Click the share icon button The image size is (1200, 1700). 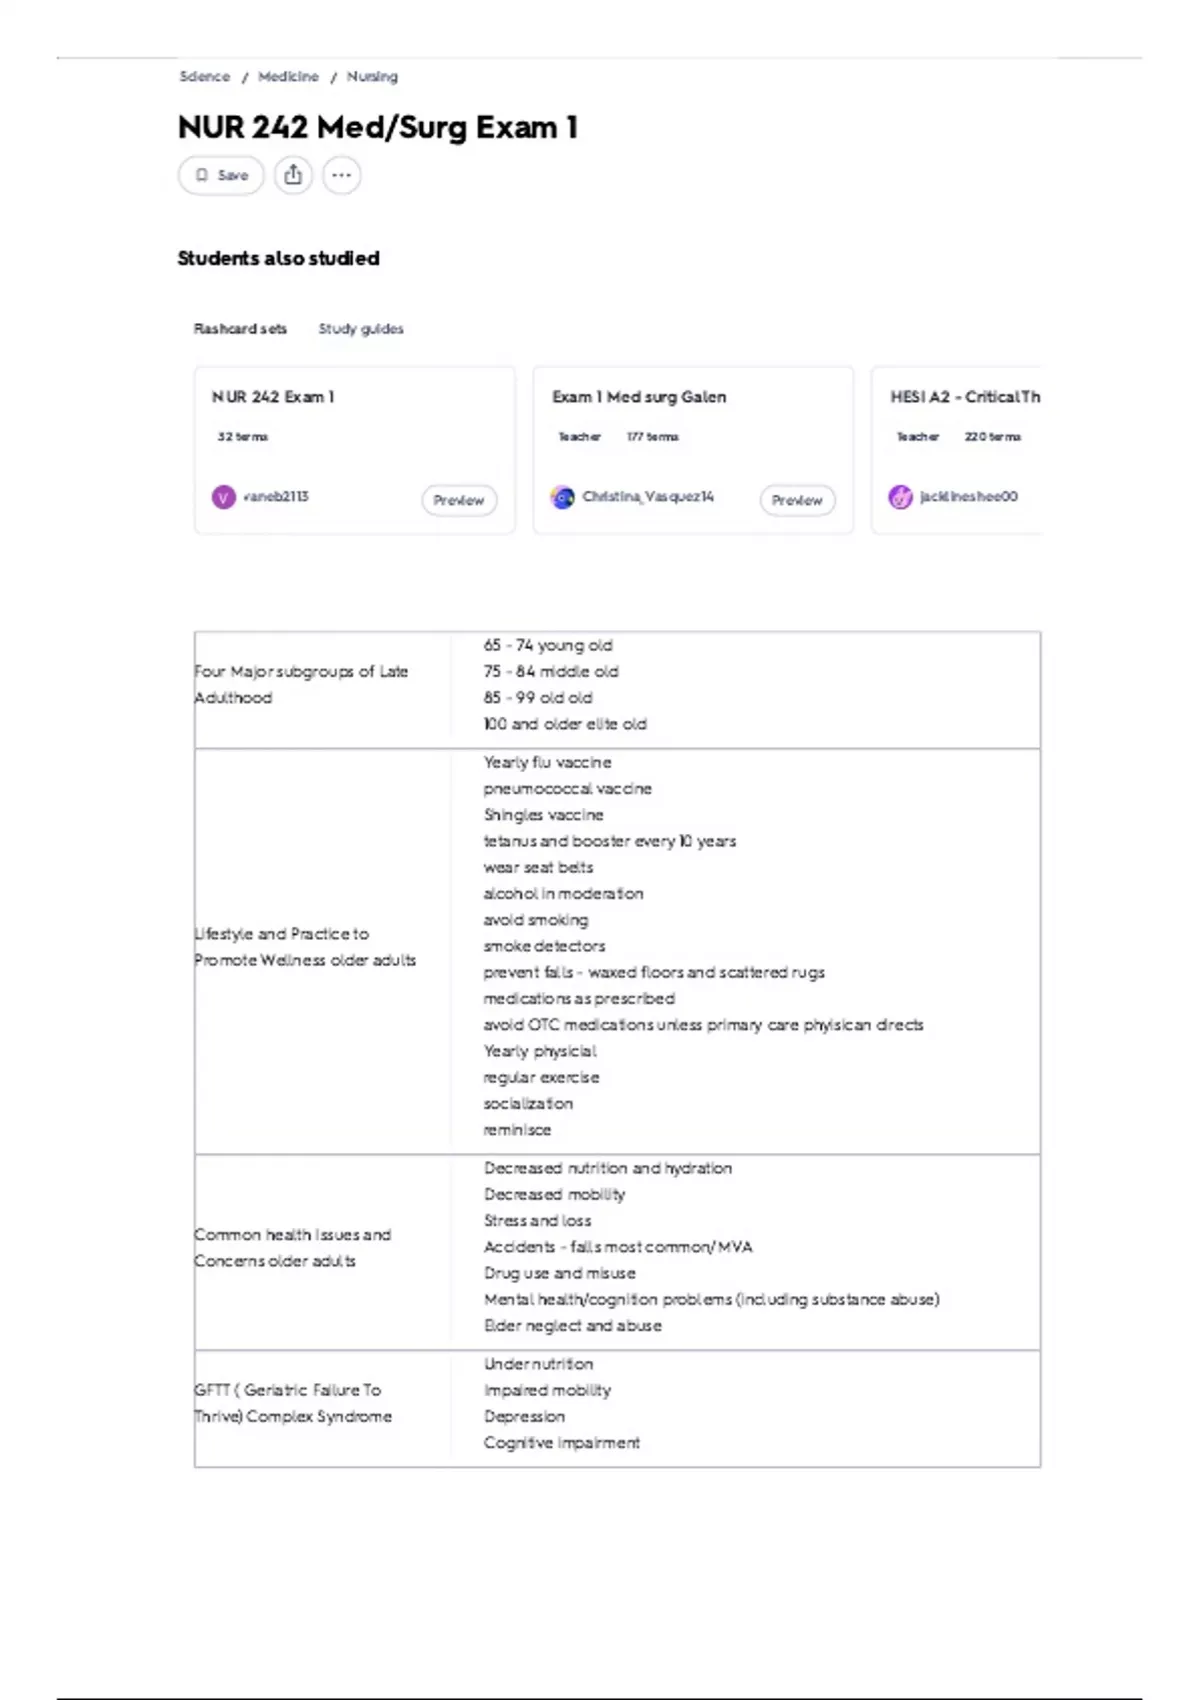tap(293, 175)
